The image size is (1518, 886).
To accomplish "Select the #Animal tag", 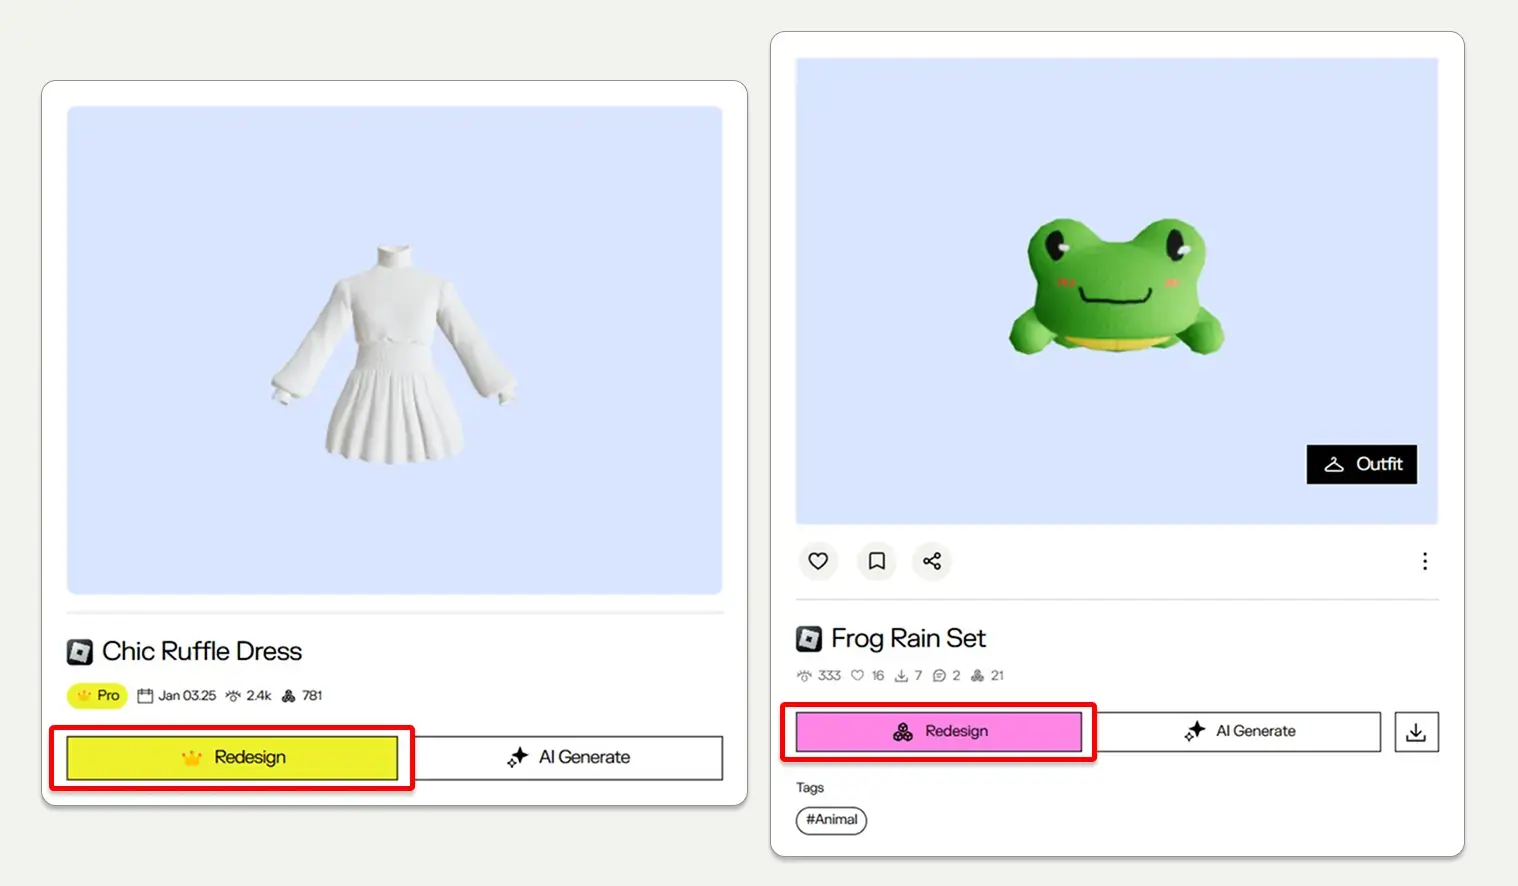I will click(x=831, y=820).
